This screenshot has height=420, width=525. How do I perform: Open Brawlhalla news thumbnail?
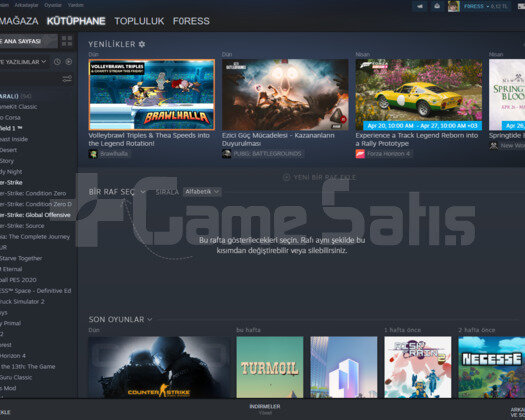pyautogui.click(x=152, y=95)
